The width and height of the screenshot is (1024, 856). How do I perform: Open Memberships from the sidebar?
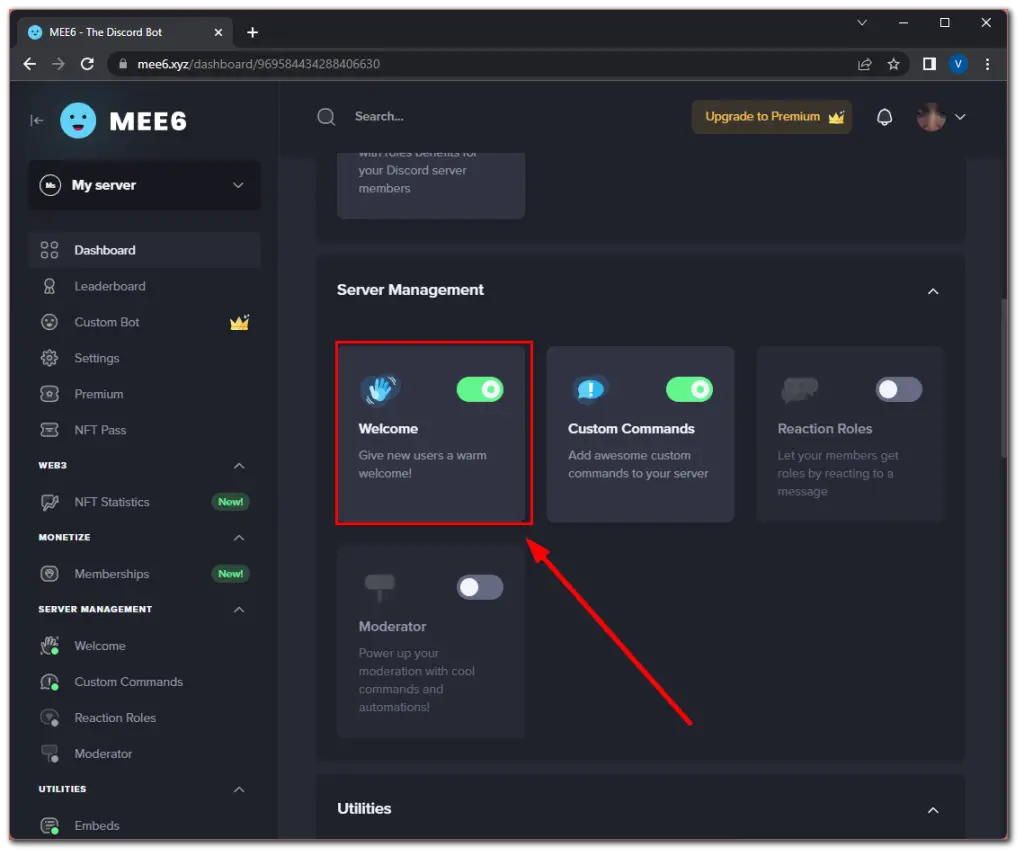click(x=114, y=573)
